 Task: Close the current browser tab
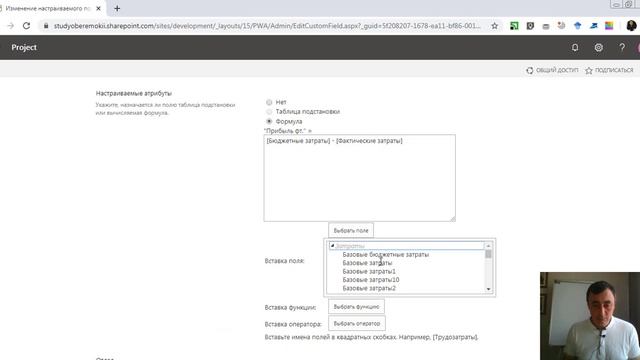[98, 8]
